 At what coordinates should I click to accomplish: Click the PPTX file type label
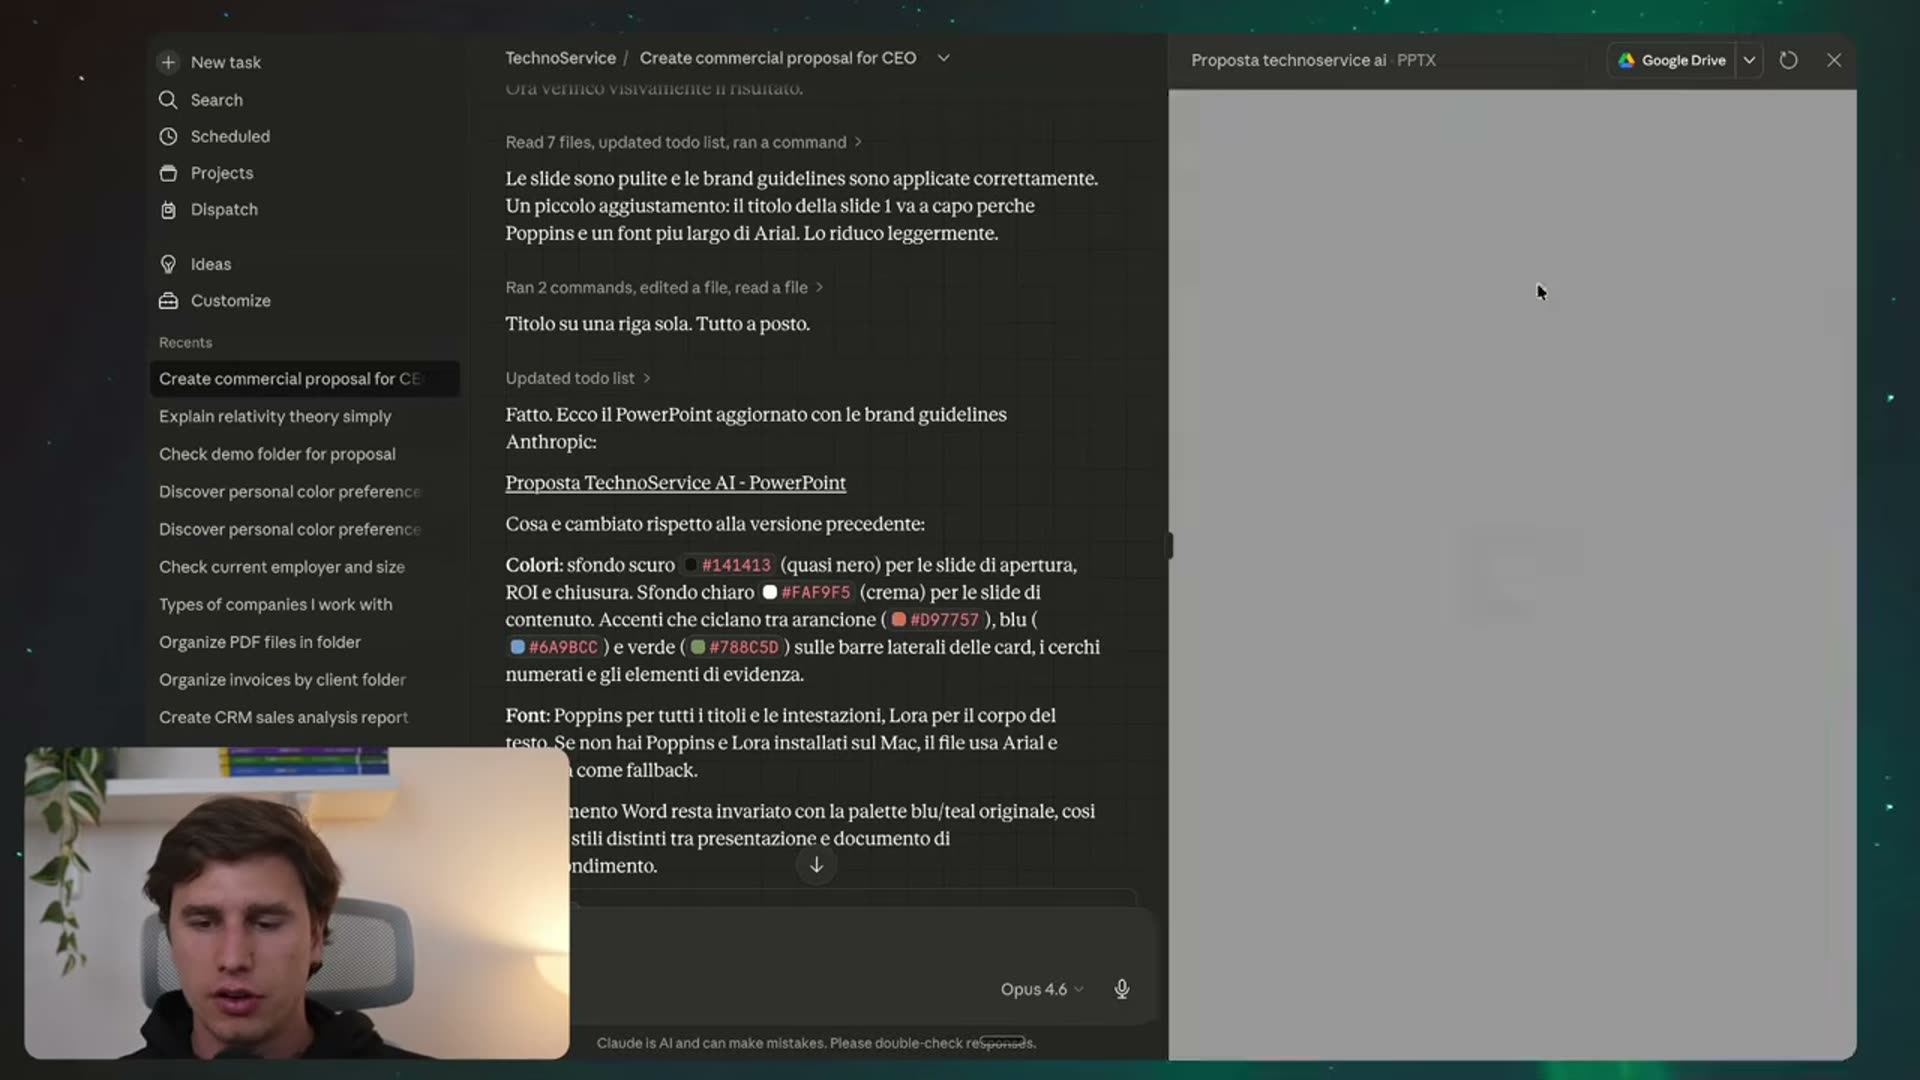[x=1416, y=60]
